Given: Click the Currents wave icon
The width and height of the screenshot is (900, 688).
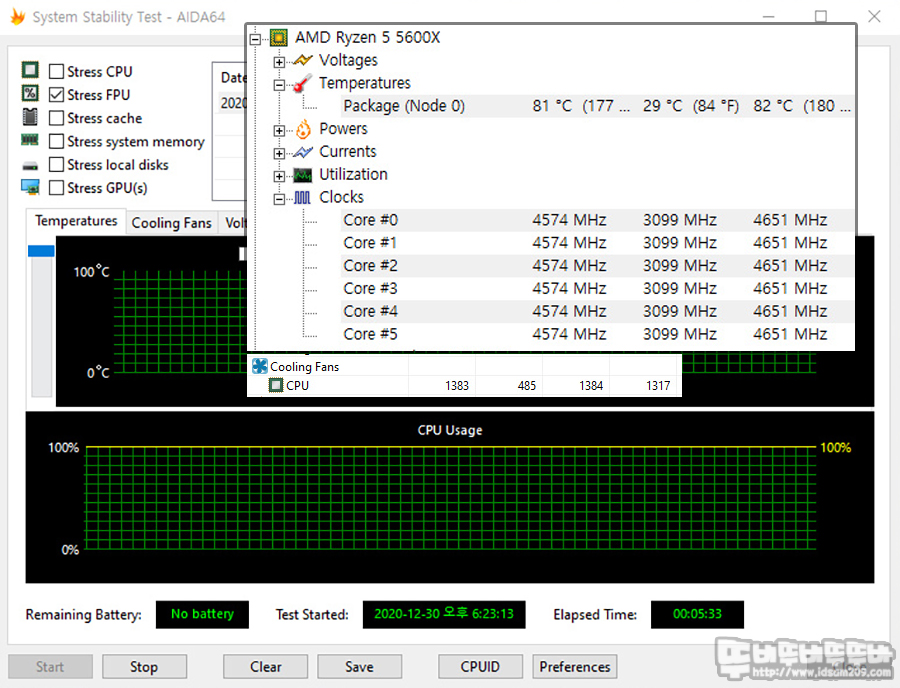Looking at the screenshot, I should coord(302,152).
